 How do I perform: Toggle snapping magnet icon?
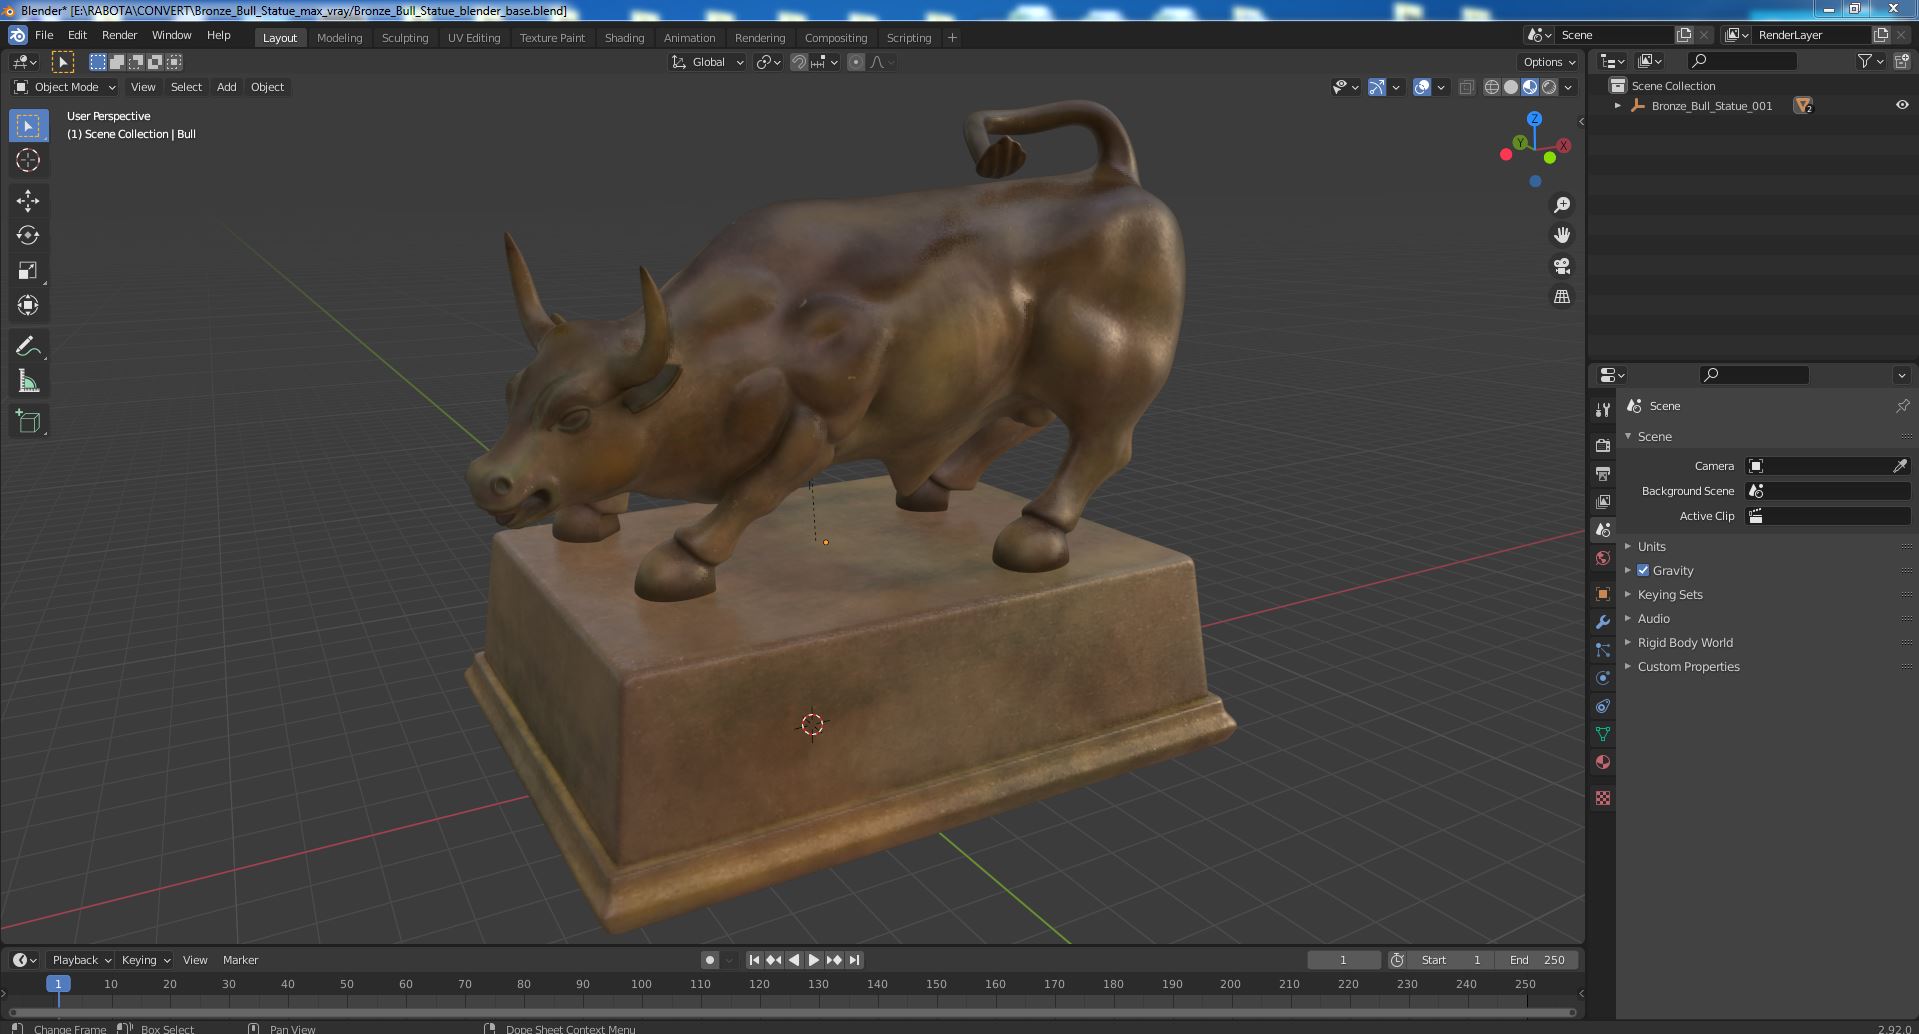(x=799, y=62)
